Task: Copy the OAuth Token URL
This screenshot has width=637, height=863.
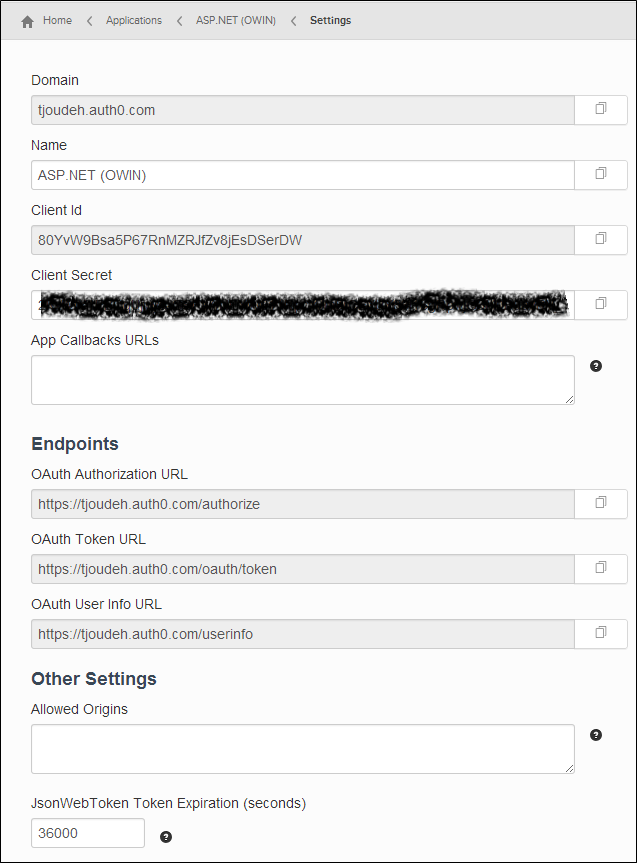Action: 601,569
